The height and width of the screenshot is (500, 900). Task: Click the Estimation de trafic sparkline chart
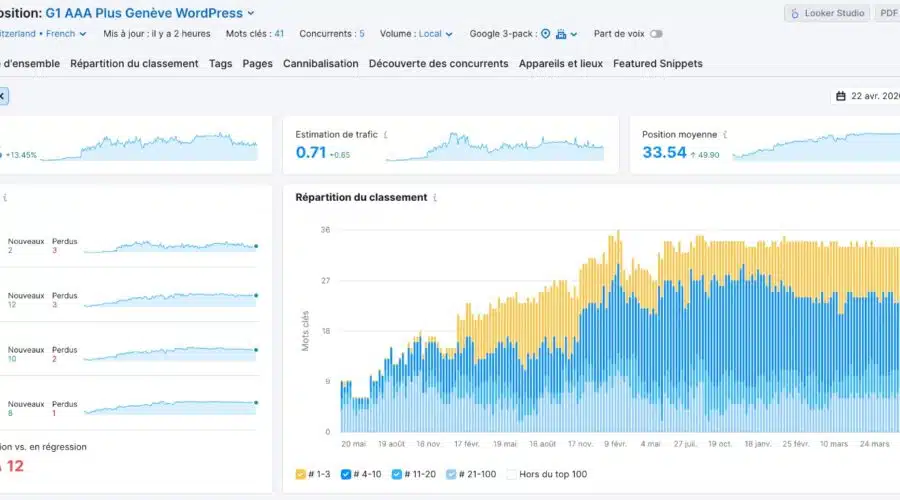click(495, 148)
